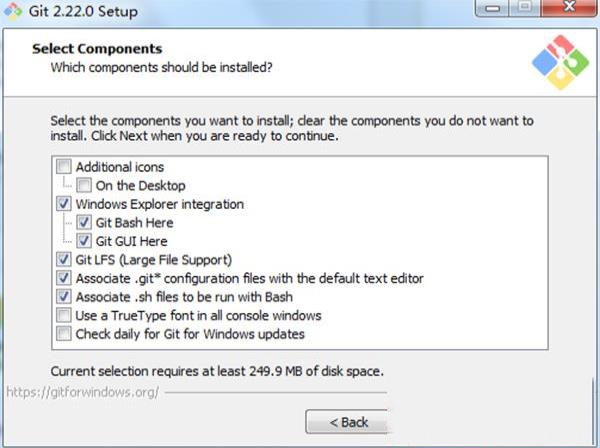Toggle the Git GUI Here checkbox
The height and width of the screenshot is (448, 600).
(x=85, y=241)
